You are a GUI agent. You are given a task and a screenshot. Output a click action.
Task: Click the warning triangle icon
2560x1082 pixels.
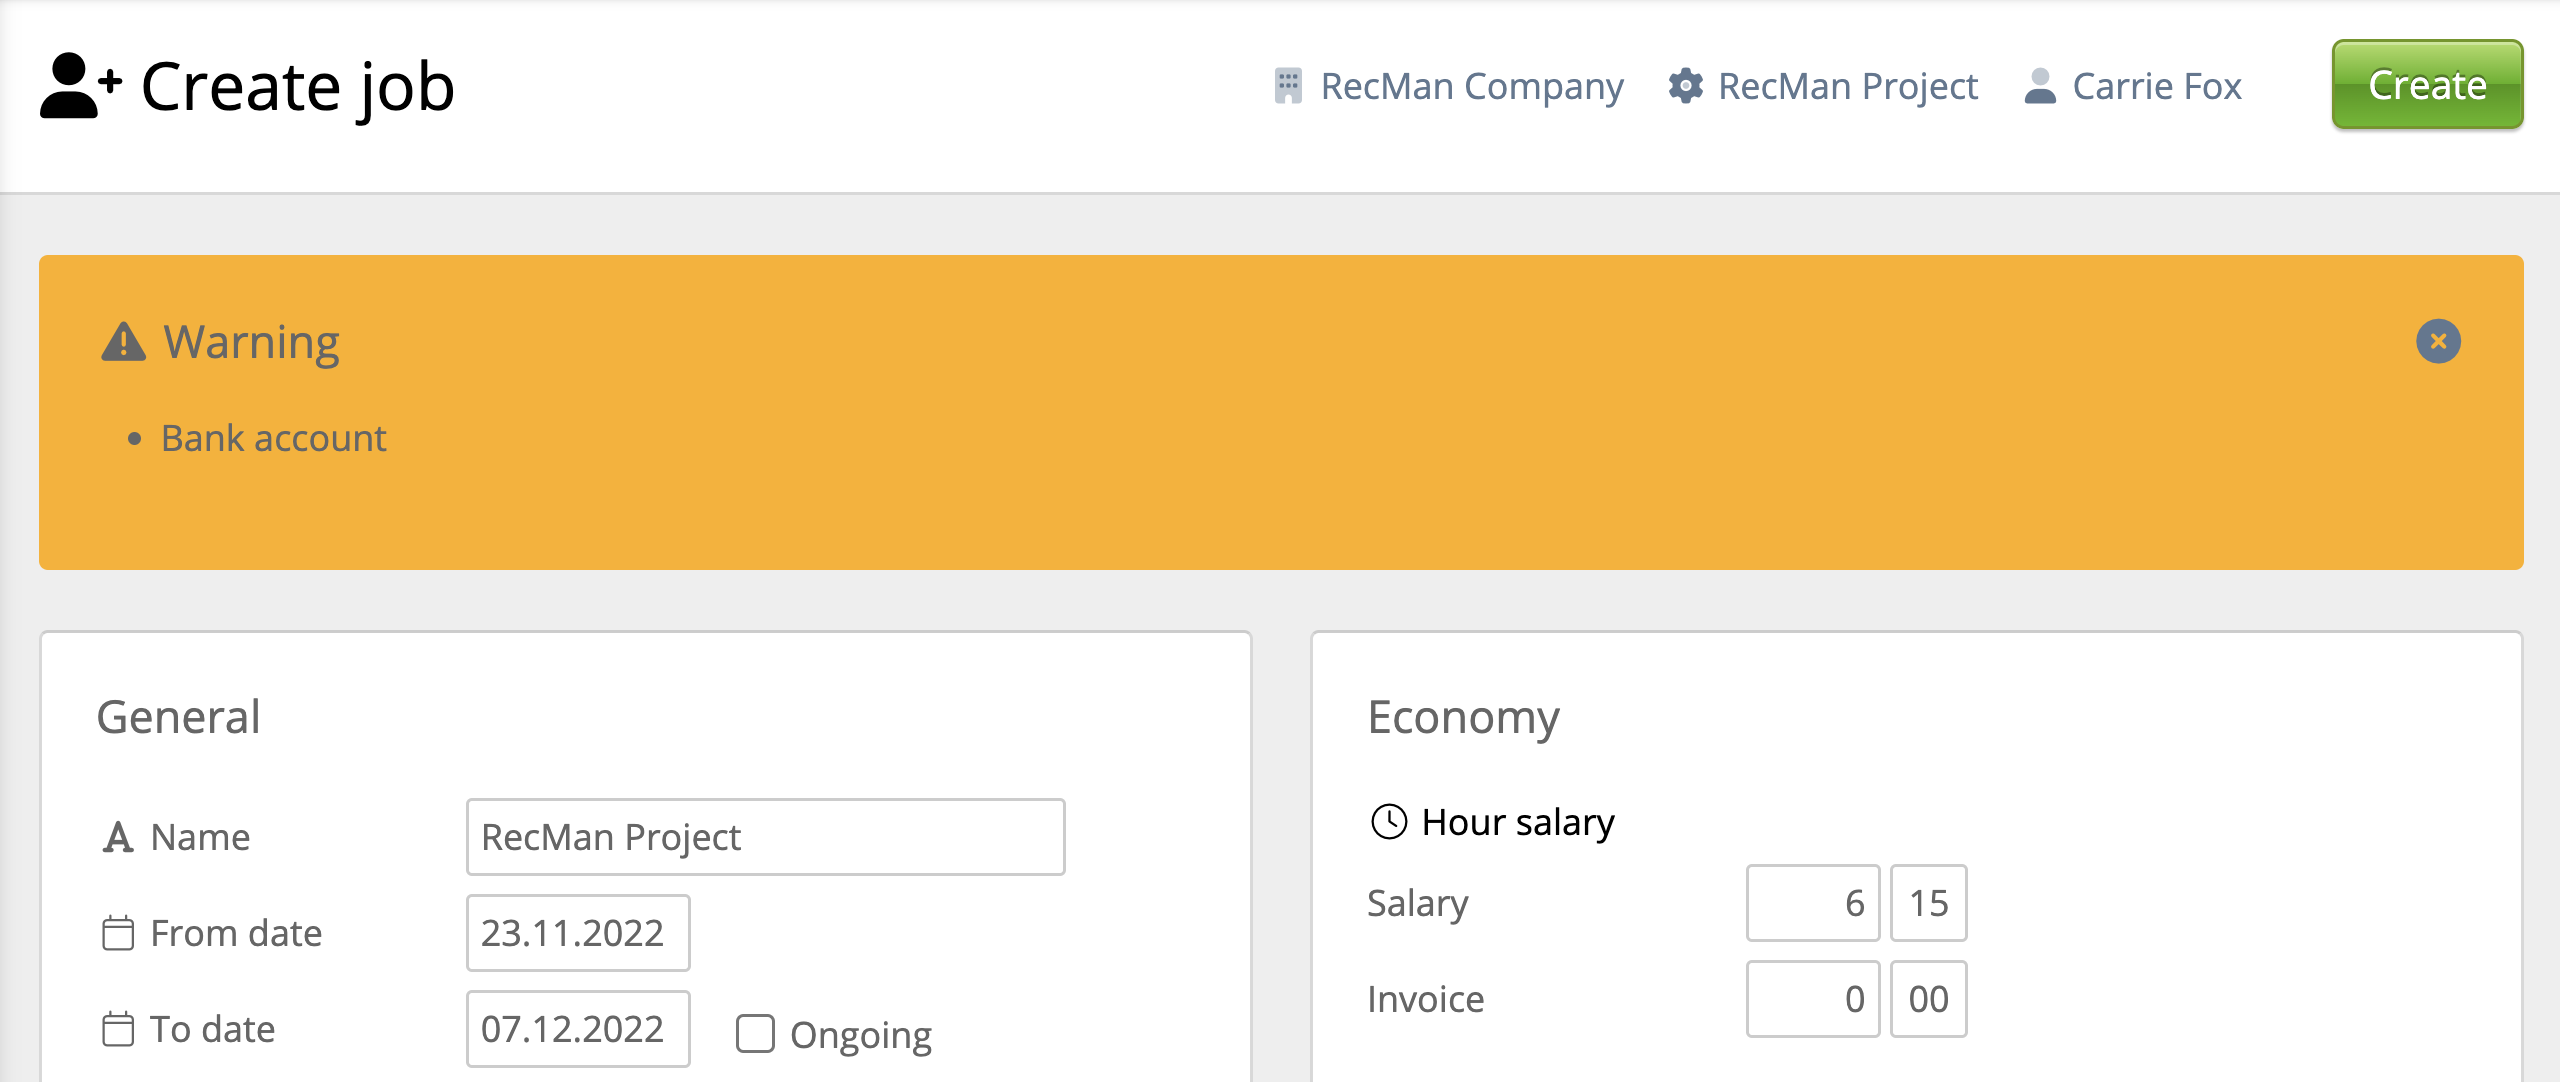tap(124, 342)
